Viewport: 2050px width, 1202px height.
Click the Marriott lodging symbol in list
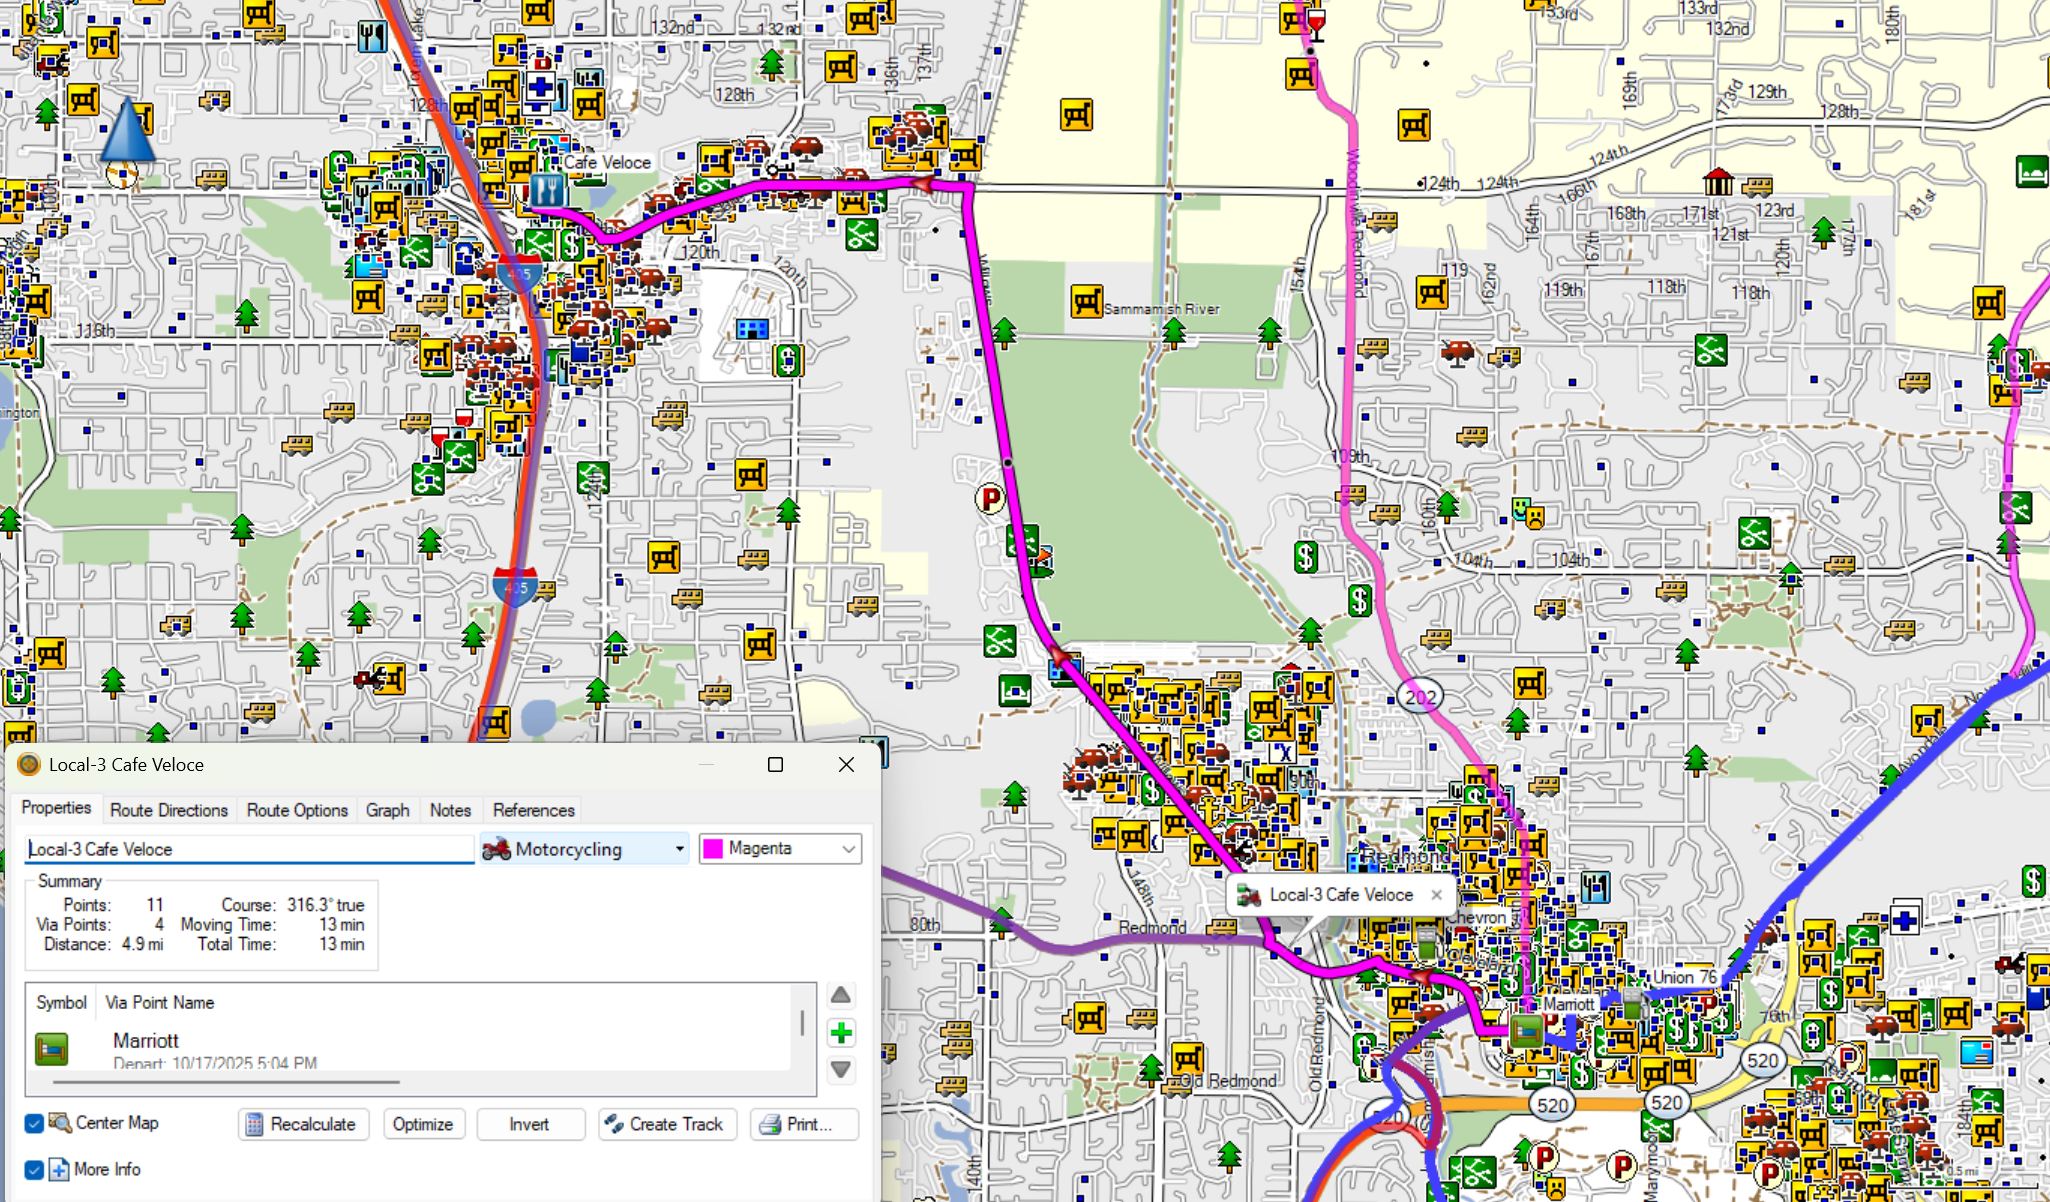(x=52, y=1048)
